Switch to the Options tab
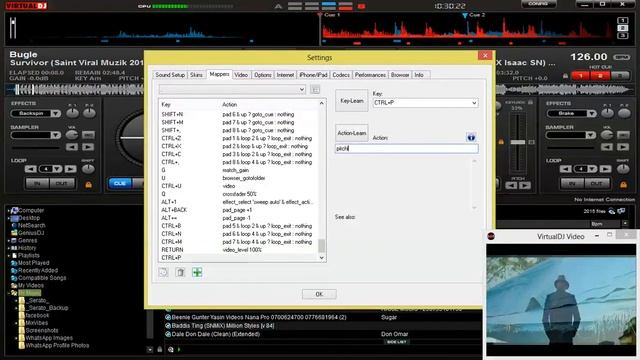640x360 pixels. pyautogui.click(x=262, y=75)
